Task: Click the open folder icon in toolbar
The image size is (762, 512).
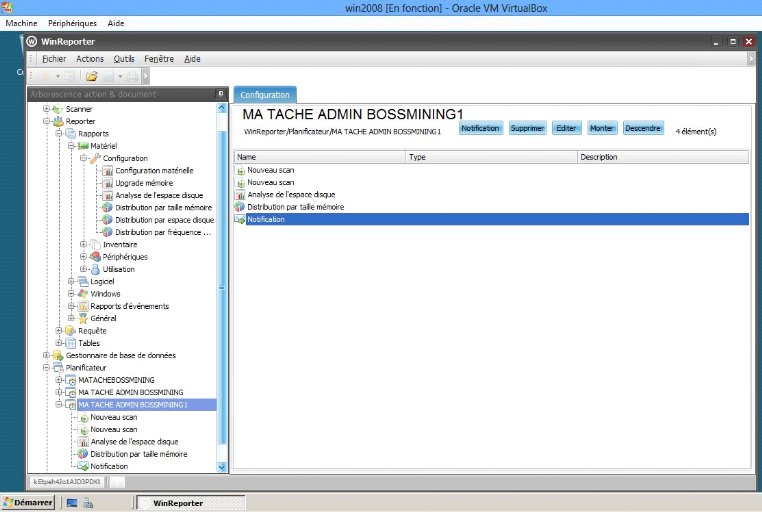Action: pos(91,76)
